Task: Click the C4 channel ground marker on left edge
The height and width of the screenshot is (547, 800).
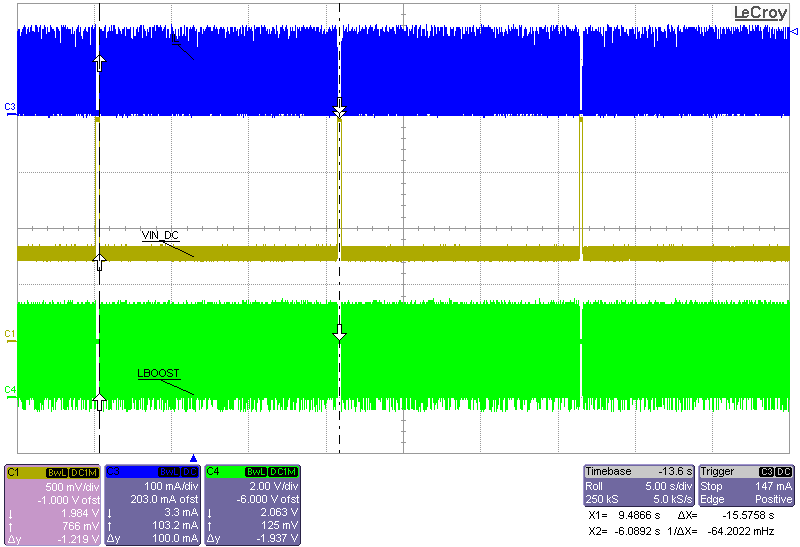Action: click(10, 392)
